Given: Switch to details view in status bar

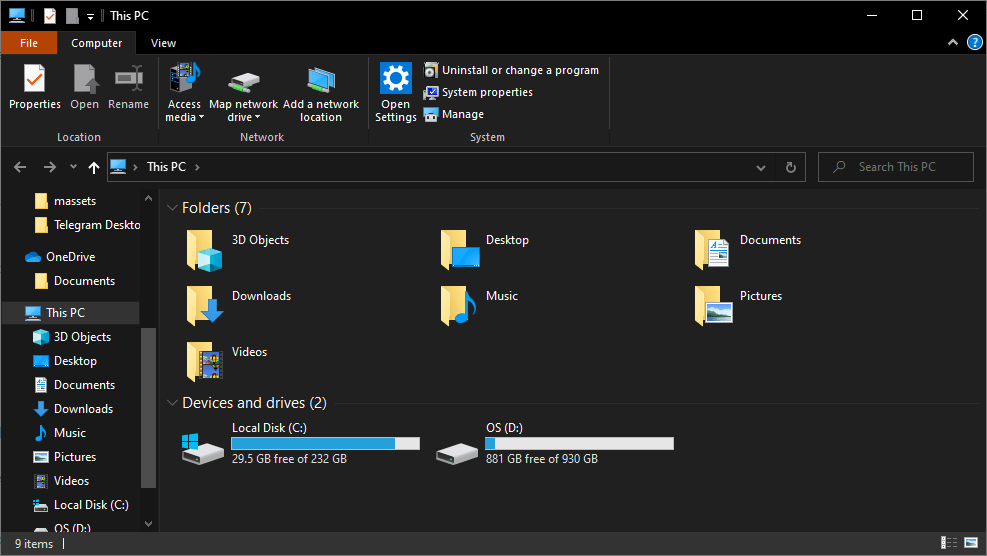Looking at the screenshot, I should 948,543.
